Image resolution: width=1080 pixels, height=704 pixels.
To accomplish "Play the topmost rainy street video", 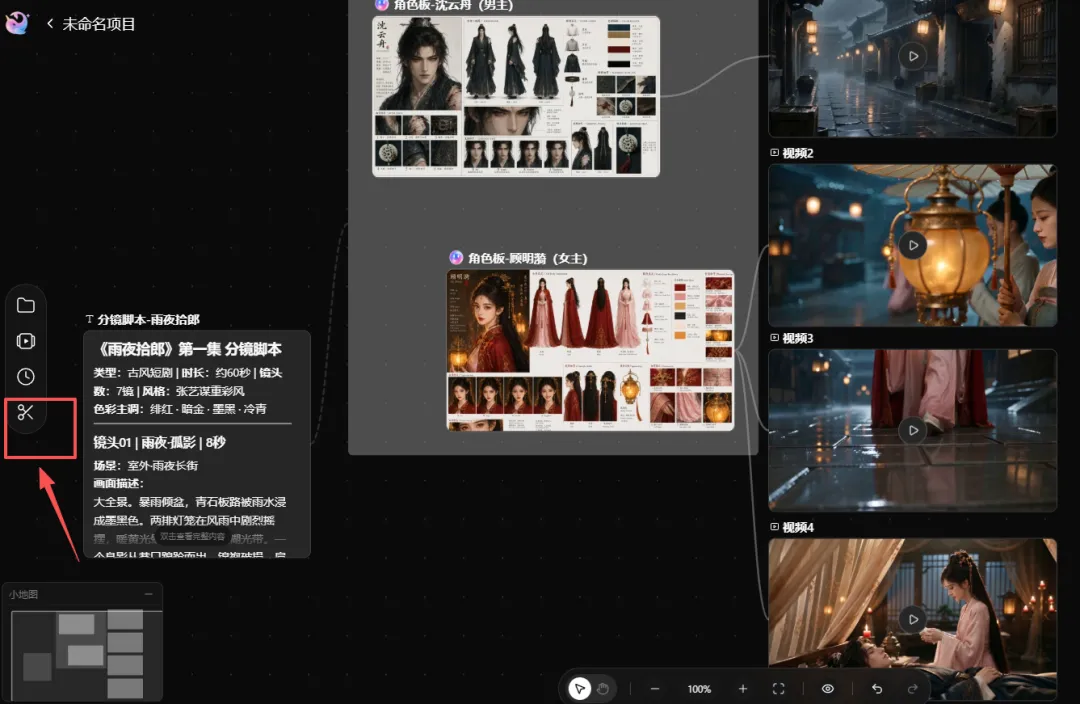I will tap(913, 56).
